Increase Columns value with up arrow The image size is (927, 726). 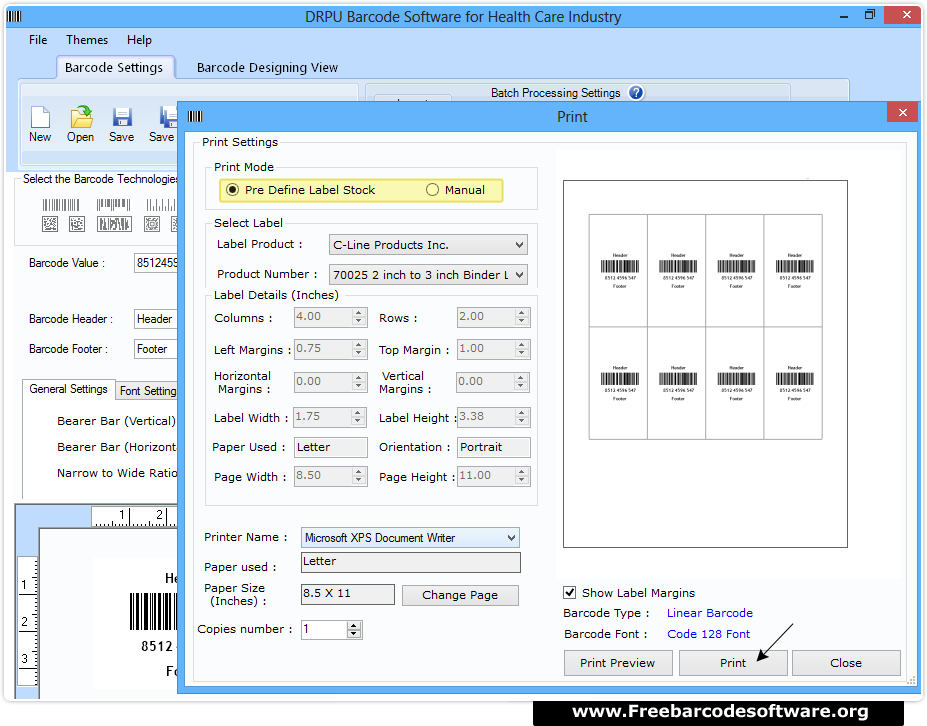(x=359, y=313)
